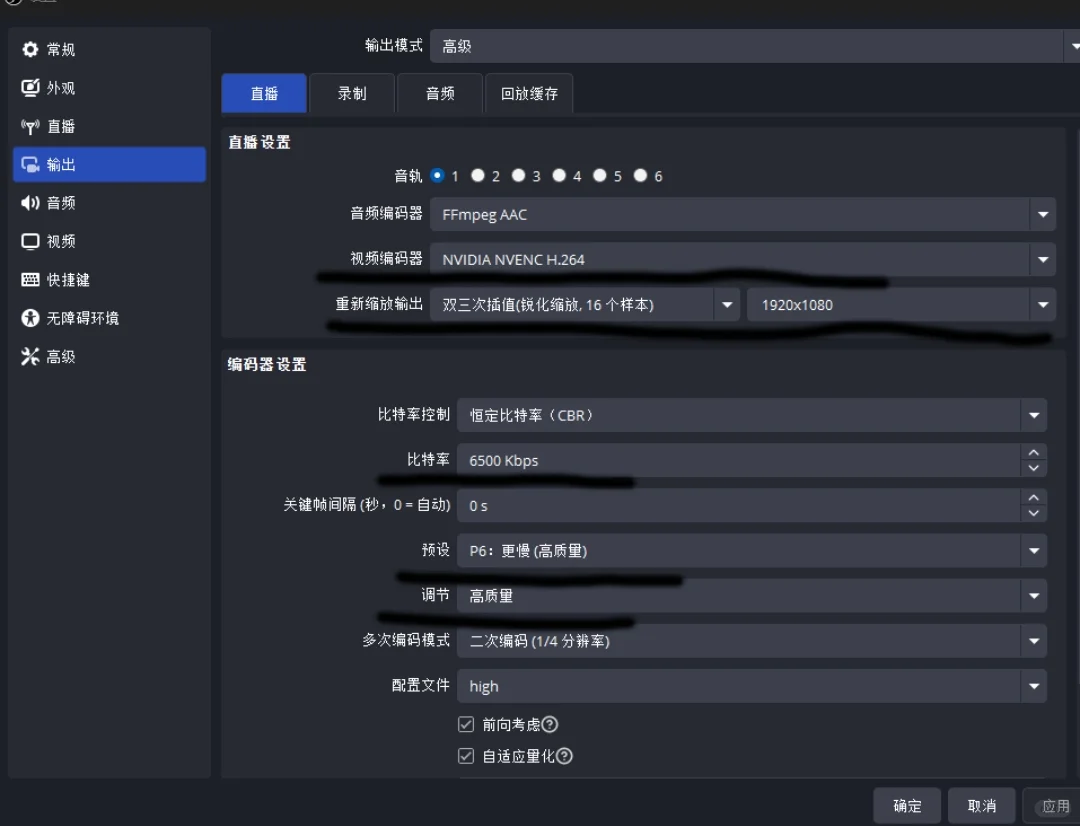Switch to the 录制 (Recording) tab
Image resolution: width=1080 pixels, height=826 pixels.
[x=352, y=93]
